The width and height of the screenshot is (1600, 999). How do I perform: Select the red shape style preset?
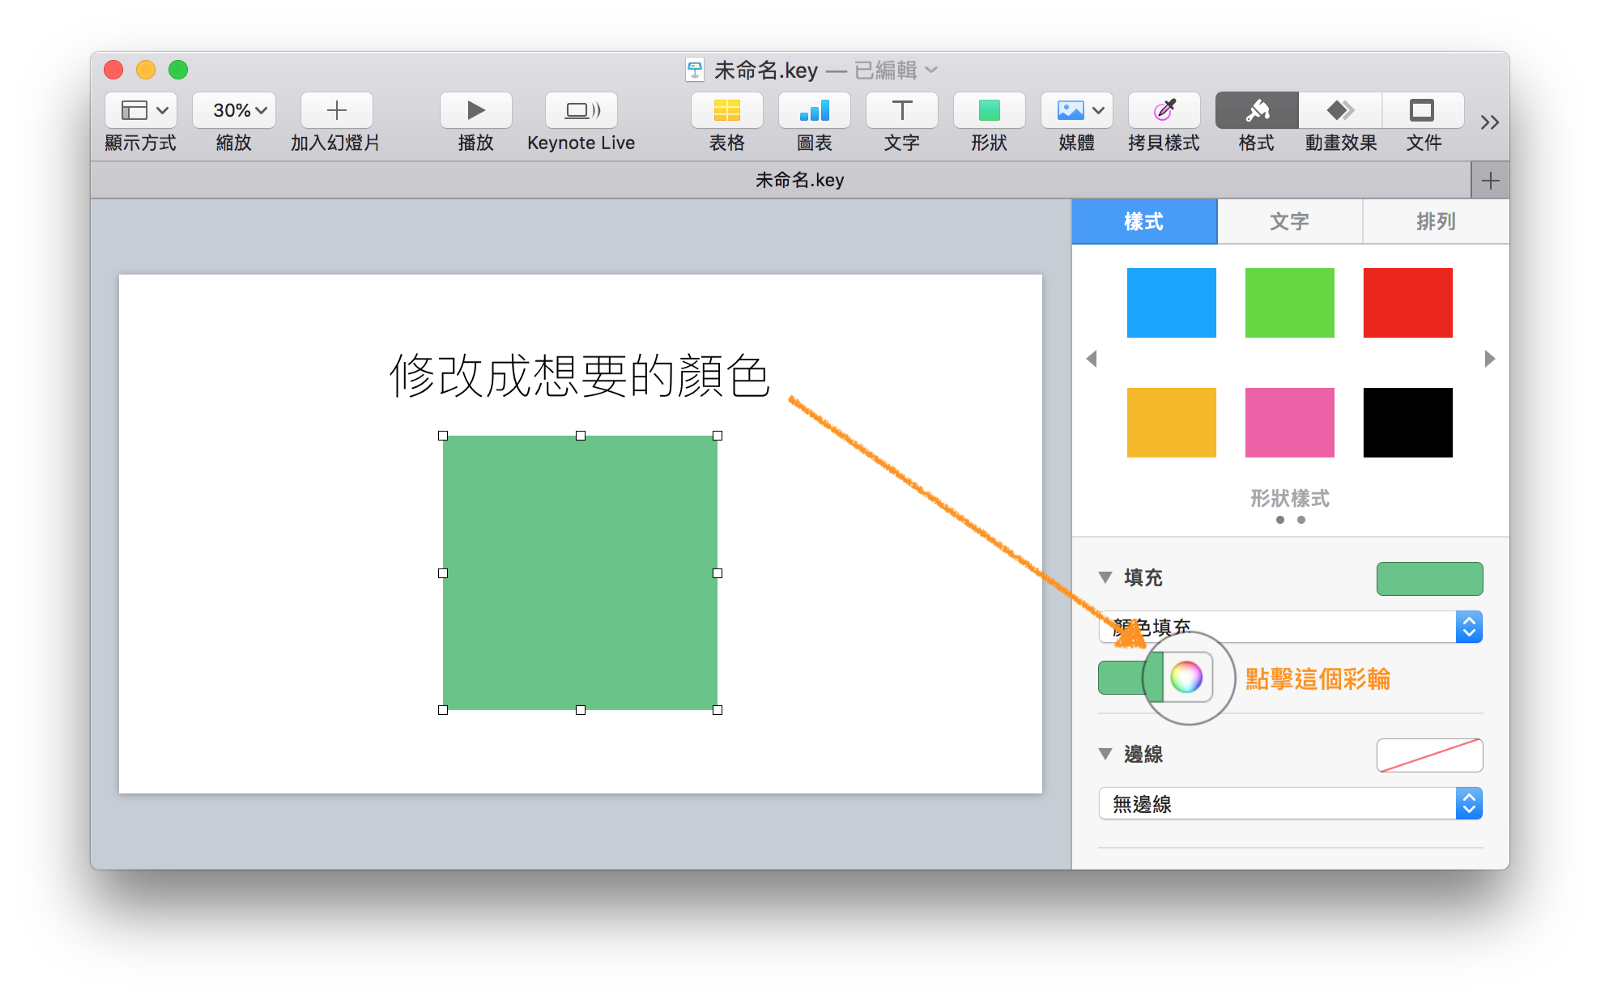pyautogui.click(x=1407, y=302)
